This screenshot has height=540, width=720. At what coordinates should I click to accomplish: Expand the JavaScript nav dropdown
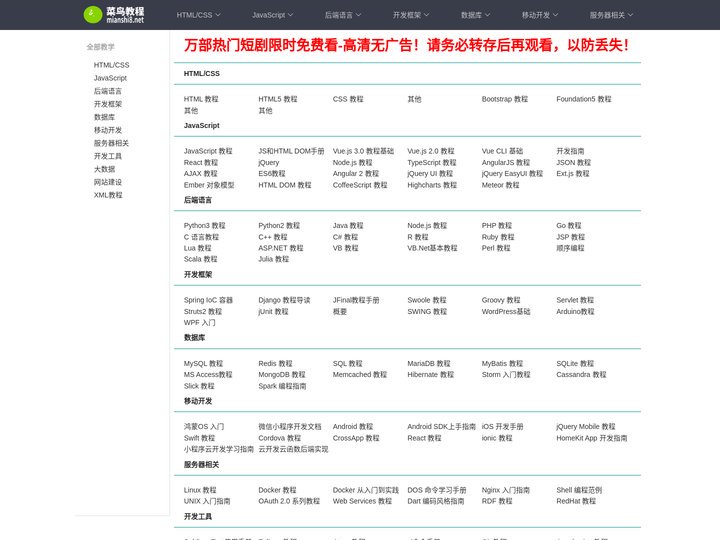tap(272, 15)
